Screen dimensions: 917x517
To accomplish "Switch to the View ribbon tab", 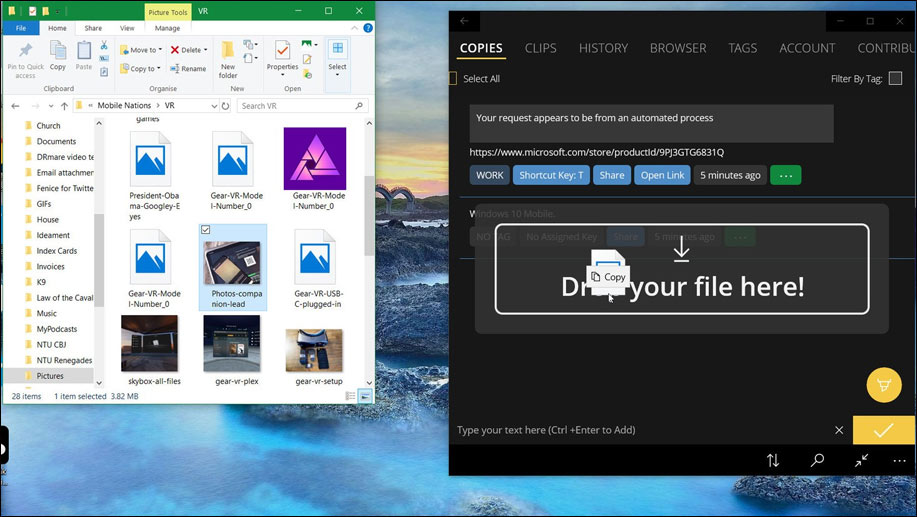I will point(127,28).
